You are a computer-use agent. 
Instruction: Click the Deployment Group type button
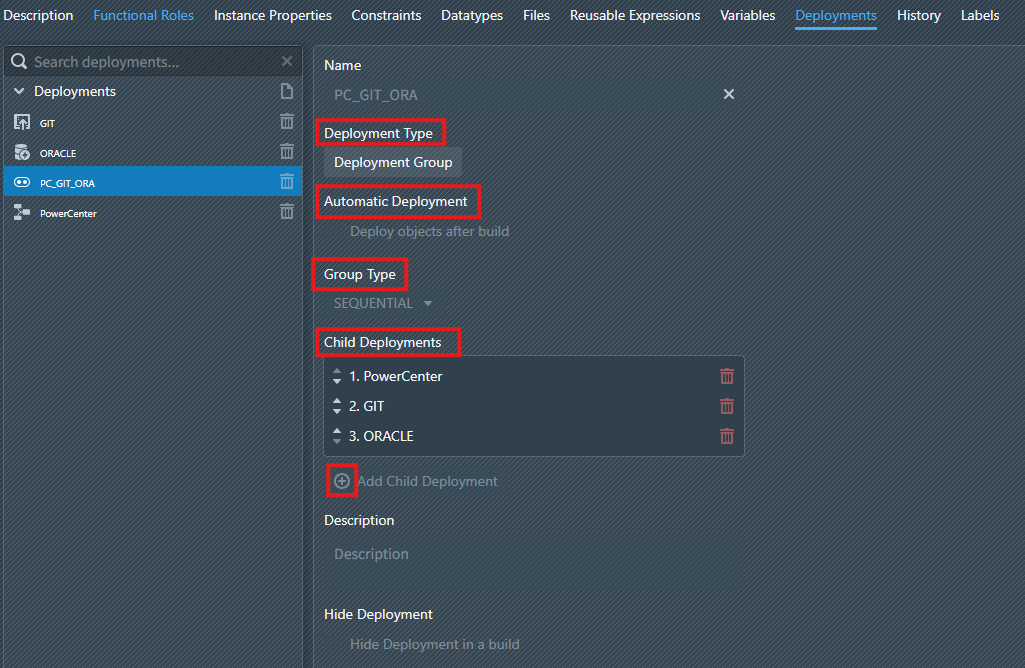(393, 162)
